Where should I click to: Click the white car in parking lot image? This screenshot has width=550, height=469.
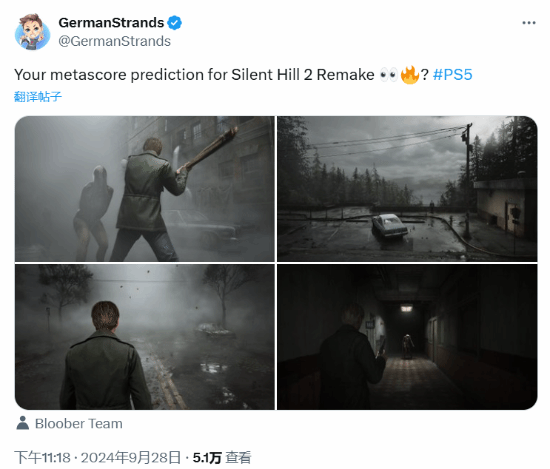coord(389,225)
